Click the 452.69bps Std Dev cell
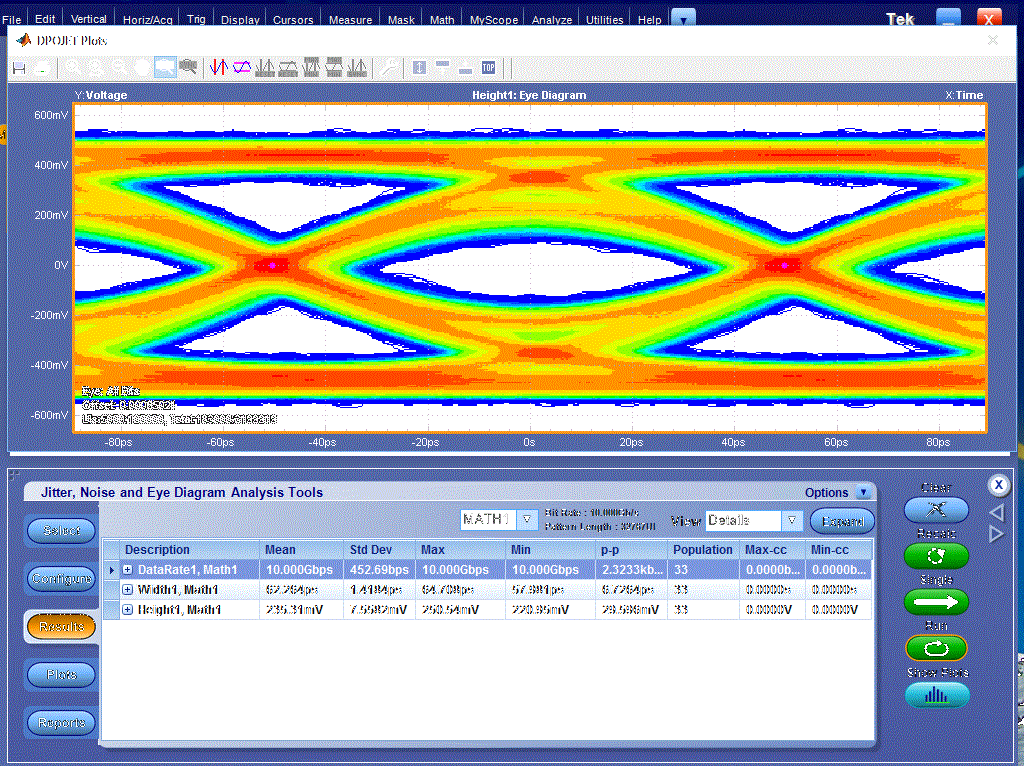 [x=379, y=569]
